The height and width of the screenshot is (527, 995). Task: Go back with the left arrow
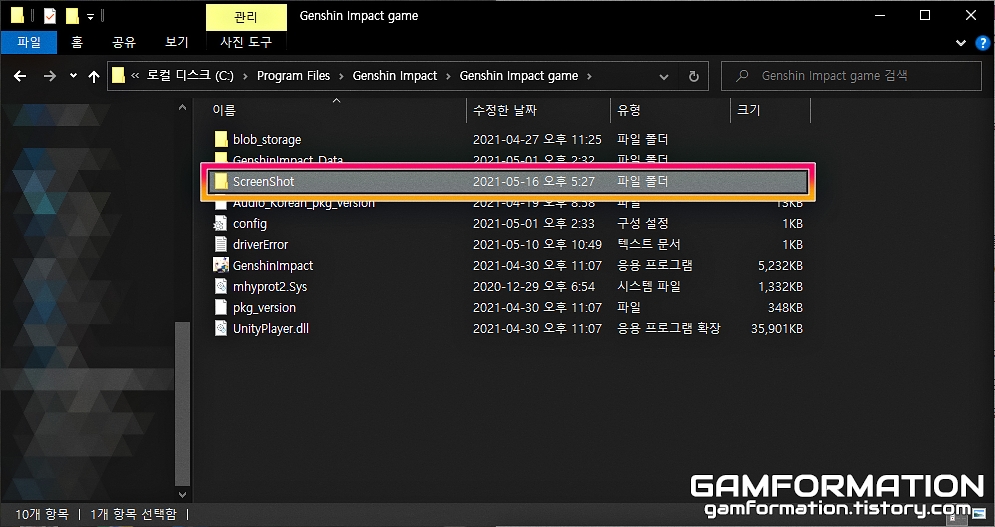(x=20, y=76)
